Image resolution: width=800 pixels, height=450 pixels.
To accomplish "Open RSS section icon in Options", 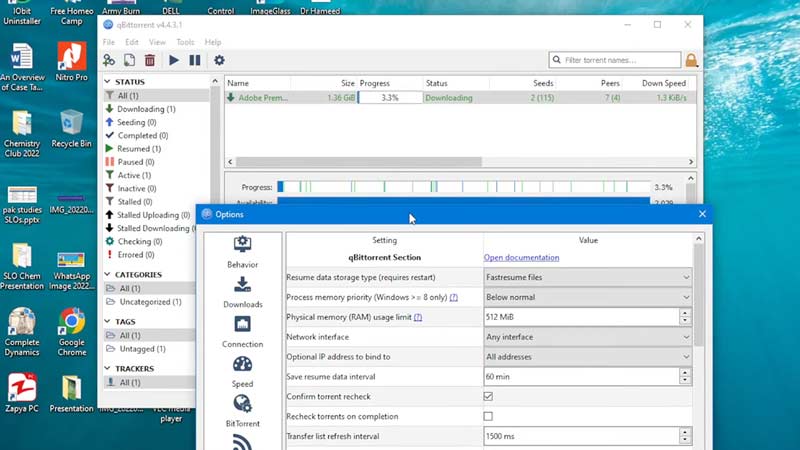I will (242, 442).
